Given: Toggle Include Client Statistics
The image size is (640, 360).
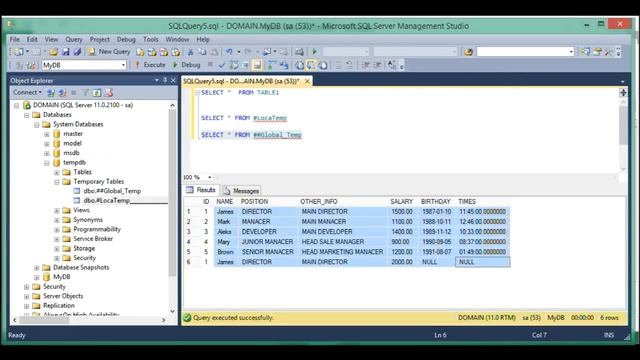Looking at the screenshot, I should pos(284,65).
